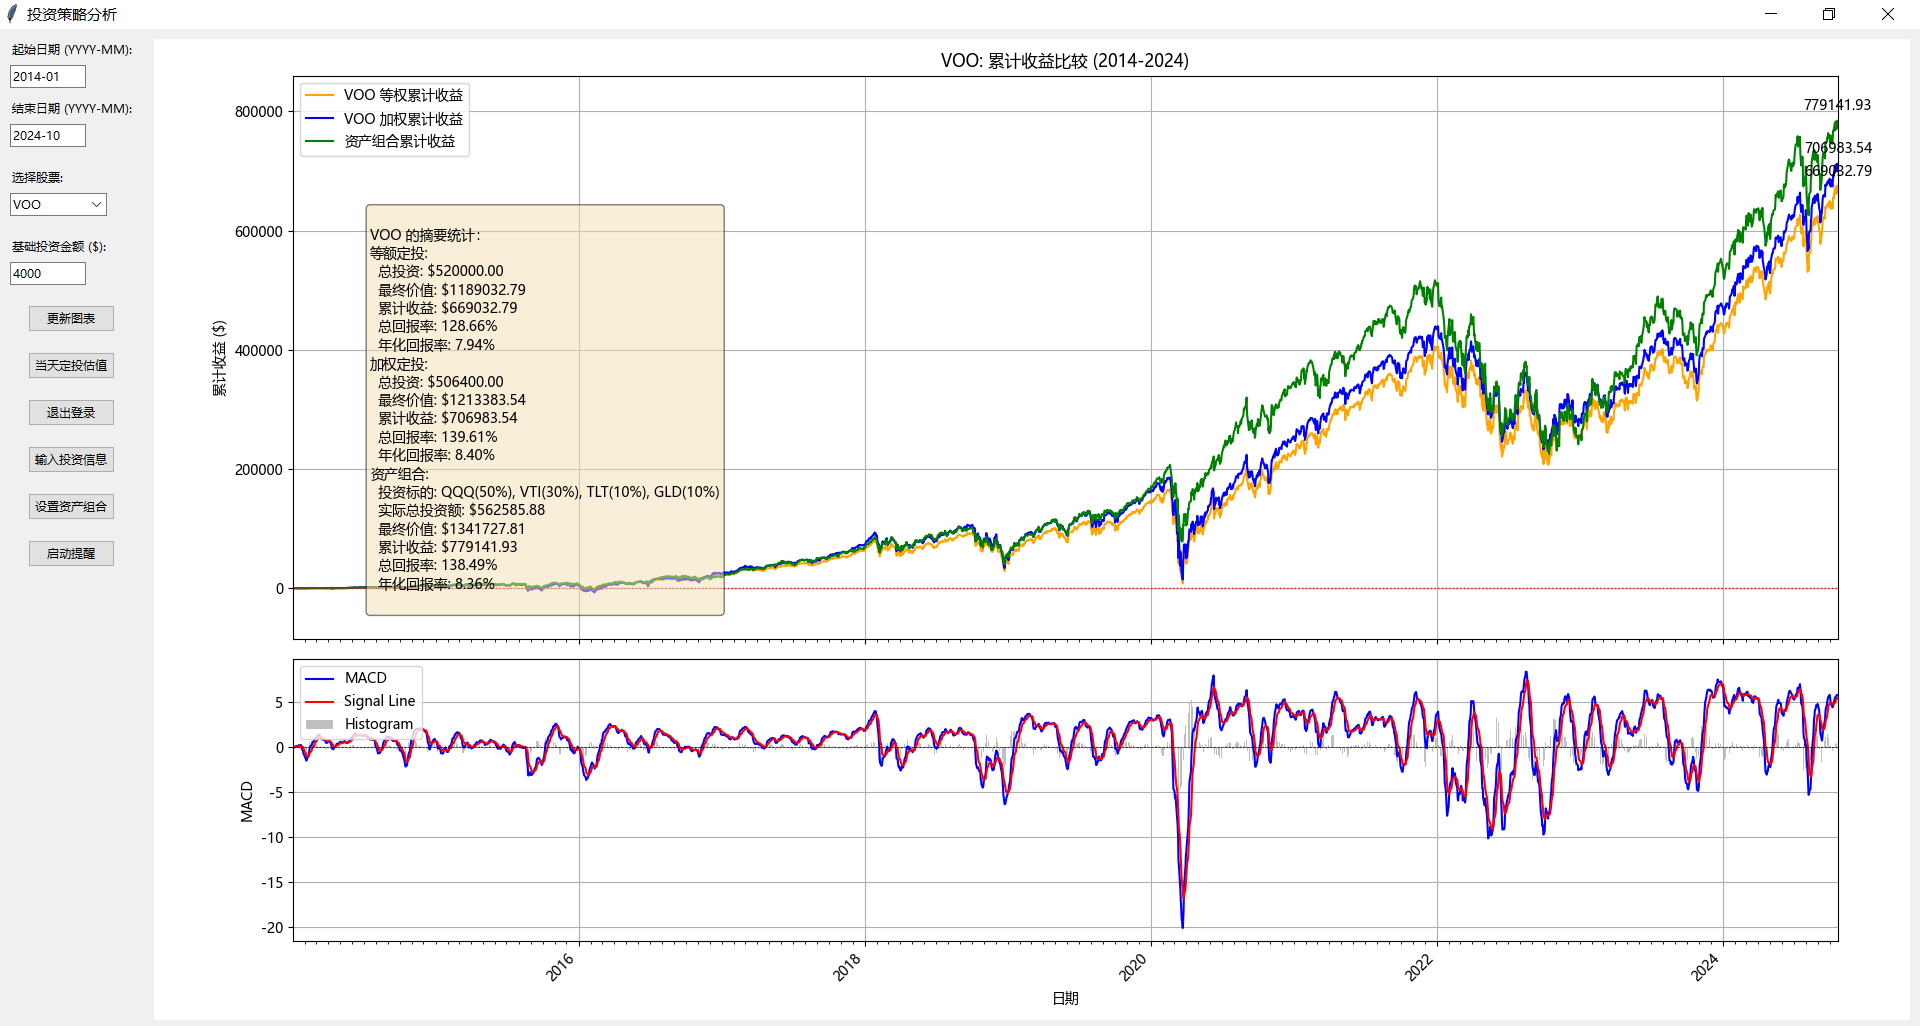The width and height of the screenshot is (1920, 1026).
Task: Click the 日期 x-axis title
Action: 1066,998
